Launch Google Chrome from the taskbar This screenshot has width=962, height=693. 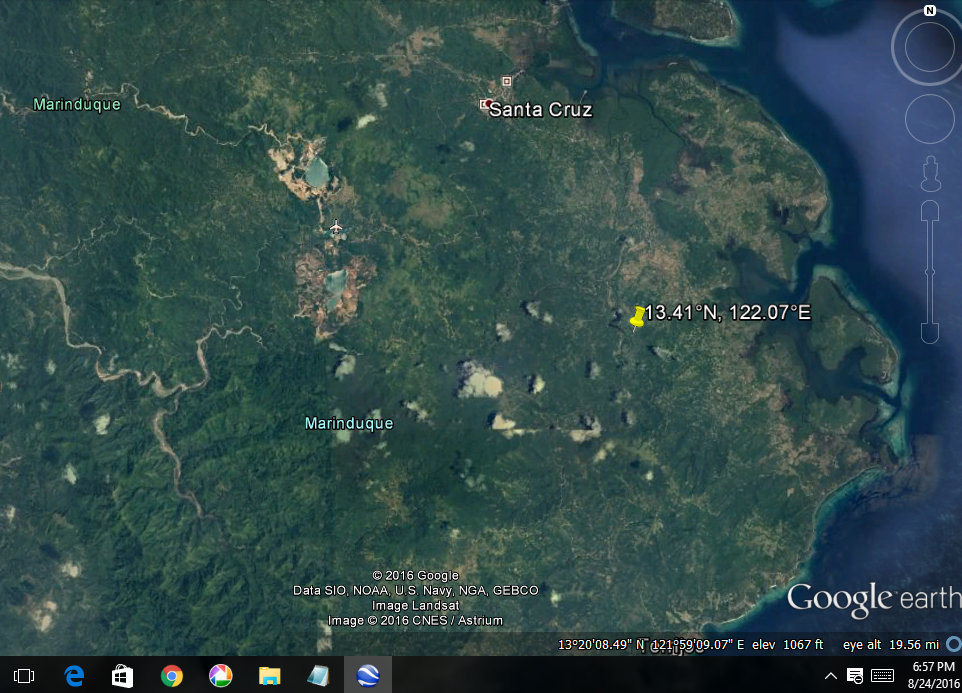172,676
